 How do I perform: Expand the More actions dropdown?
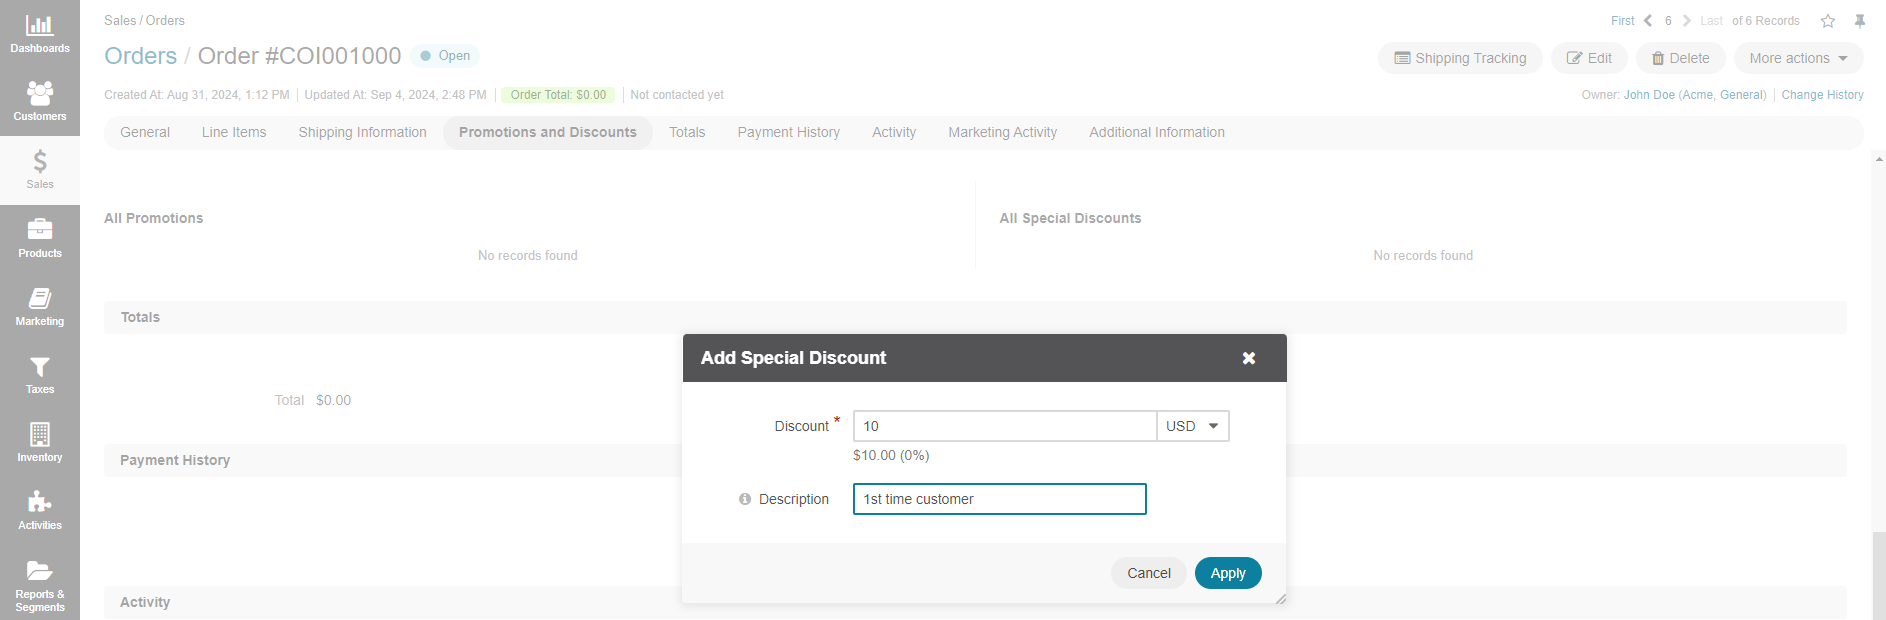point(1798,58)
